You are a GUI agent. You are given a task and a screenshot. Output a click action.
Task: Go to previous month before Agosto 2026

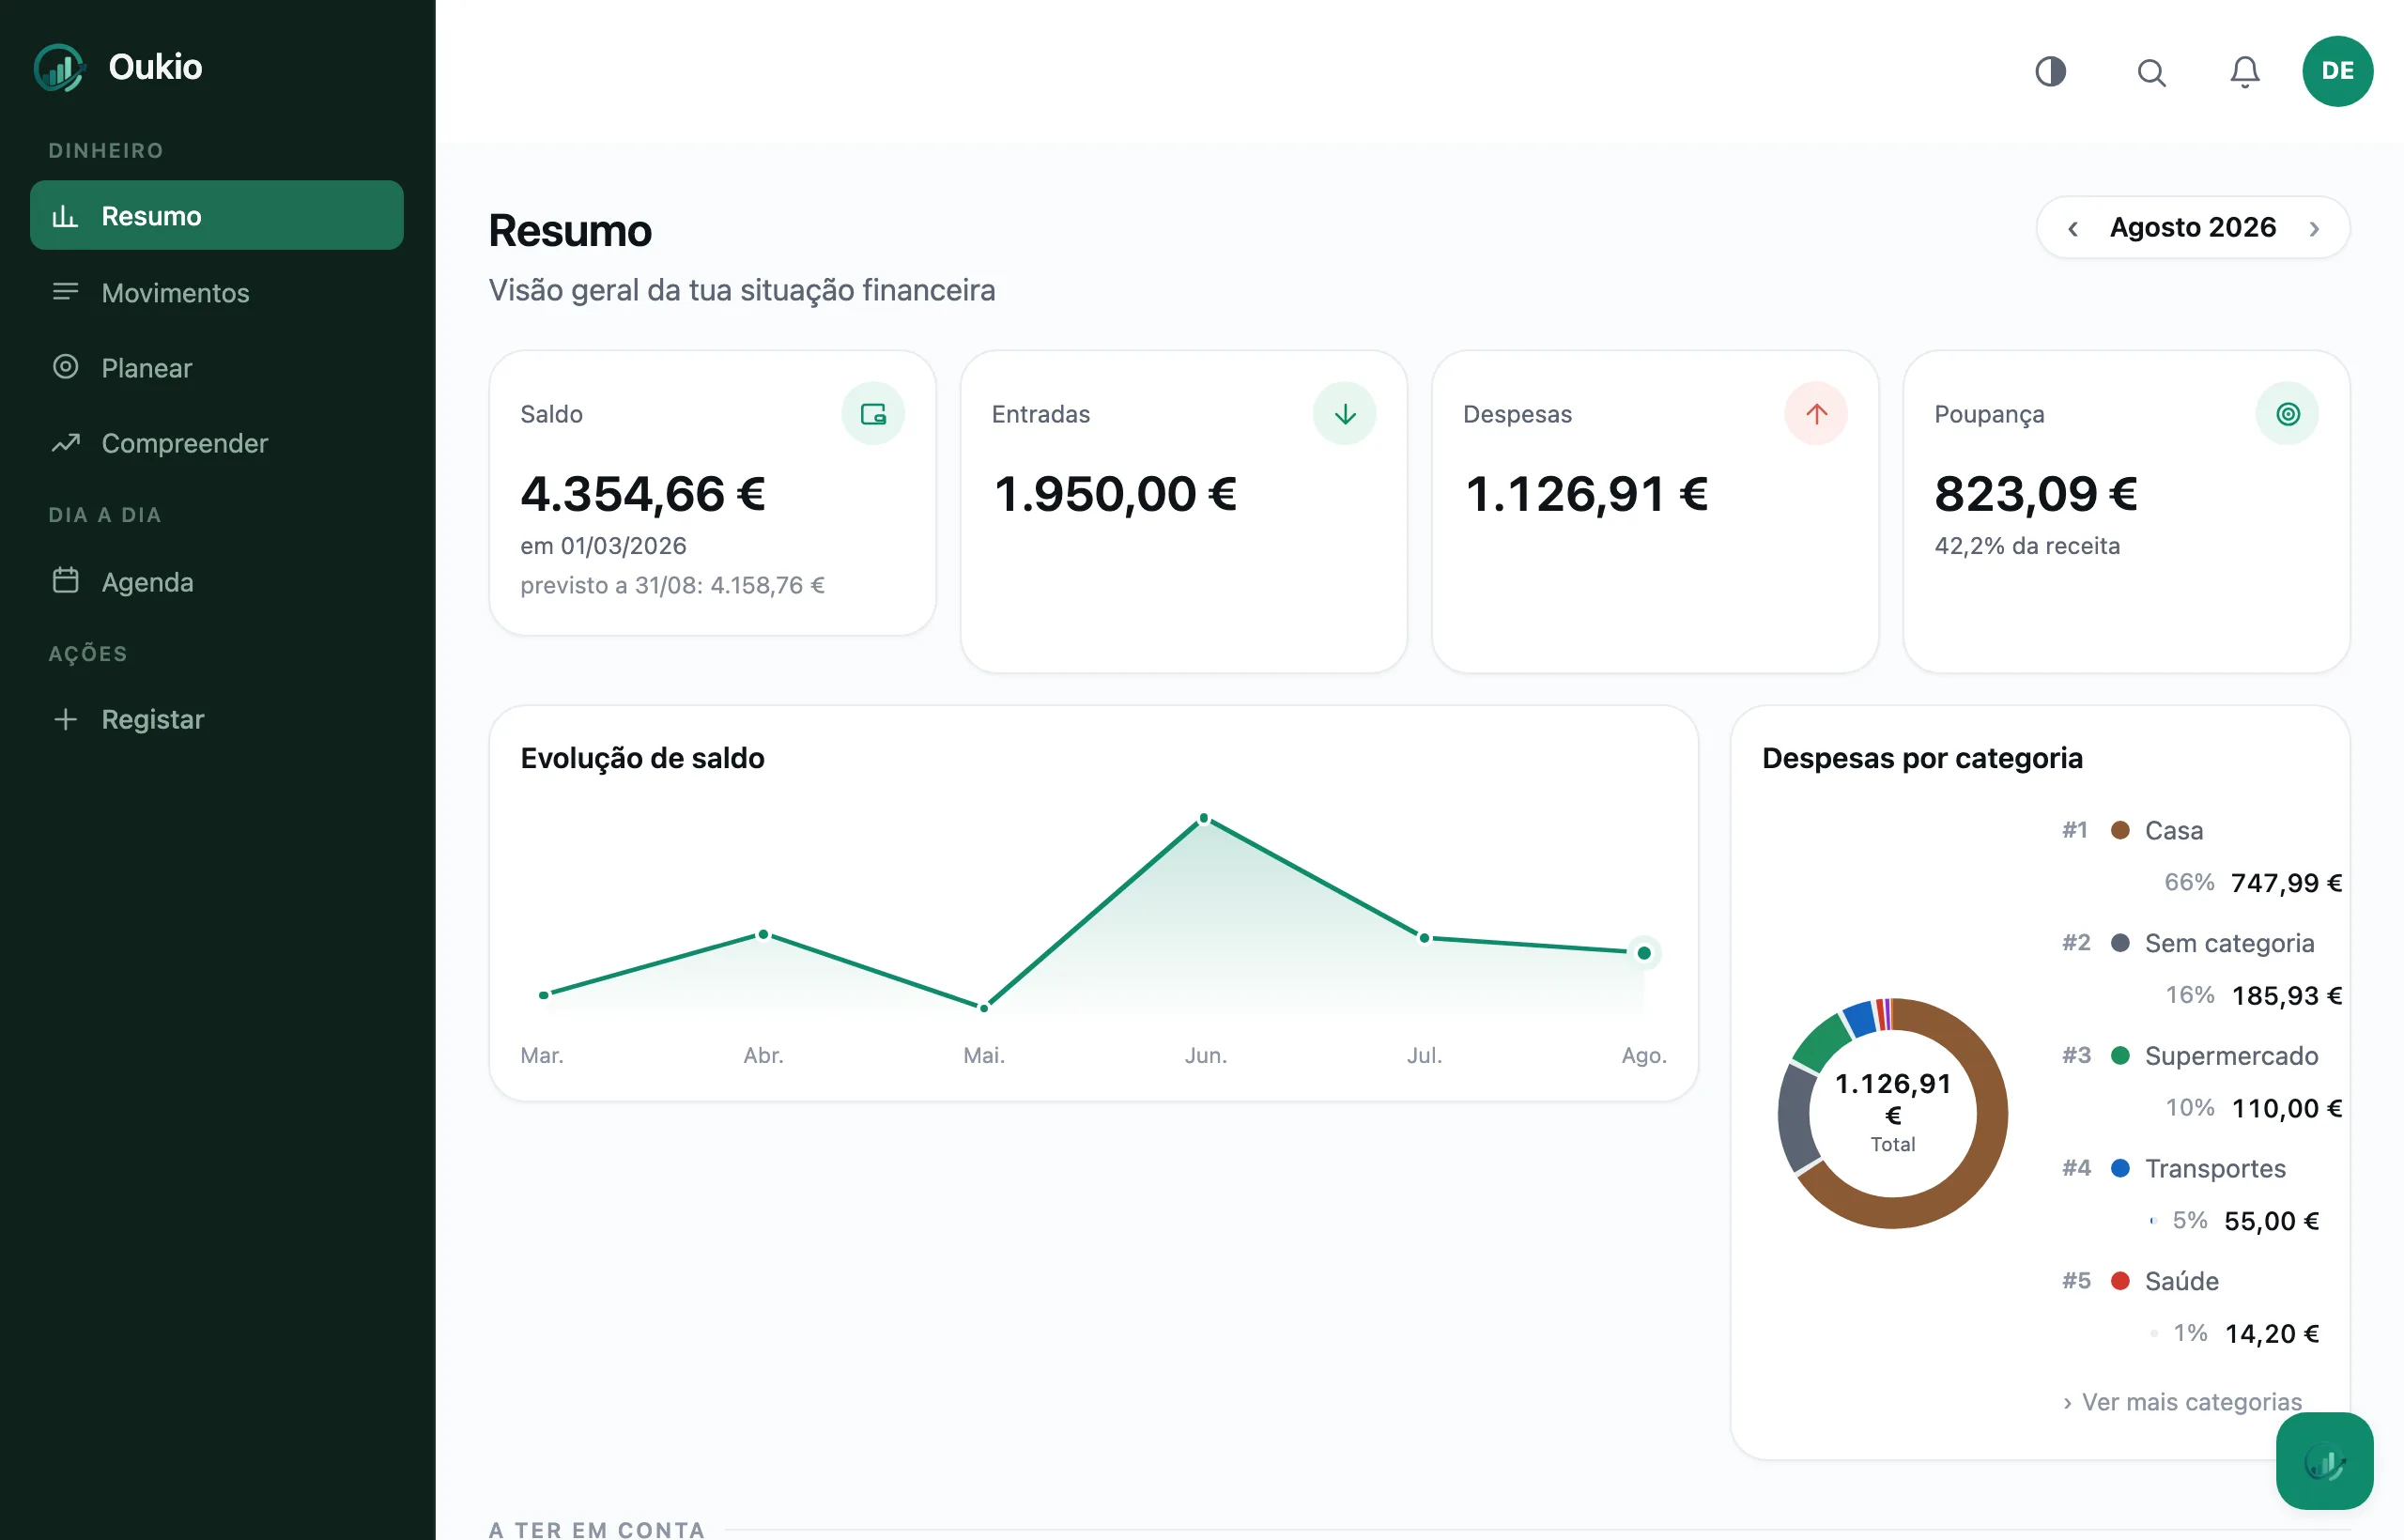click(2073, 228)
